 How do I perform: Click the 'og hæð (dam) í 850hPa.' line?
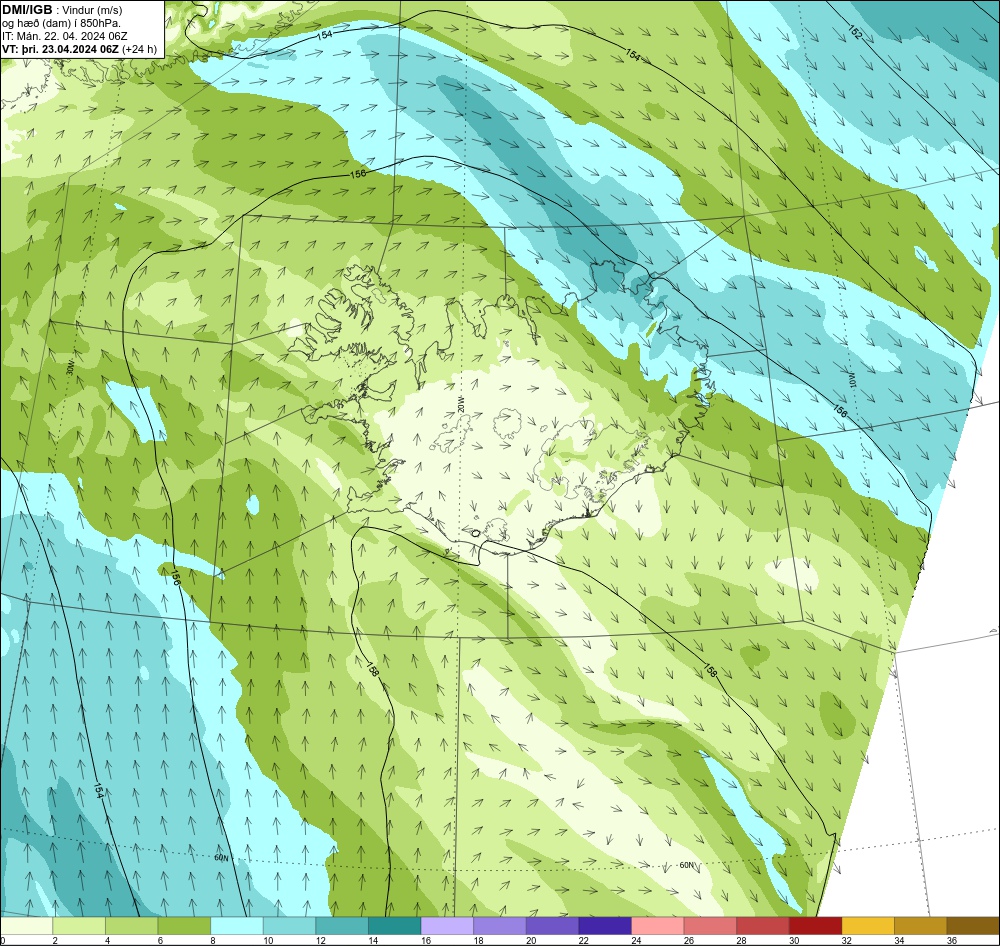61,24
